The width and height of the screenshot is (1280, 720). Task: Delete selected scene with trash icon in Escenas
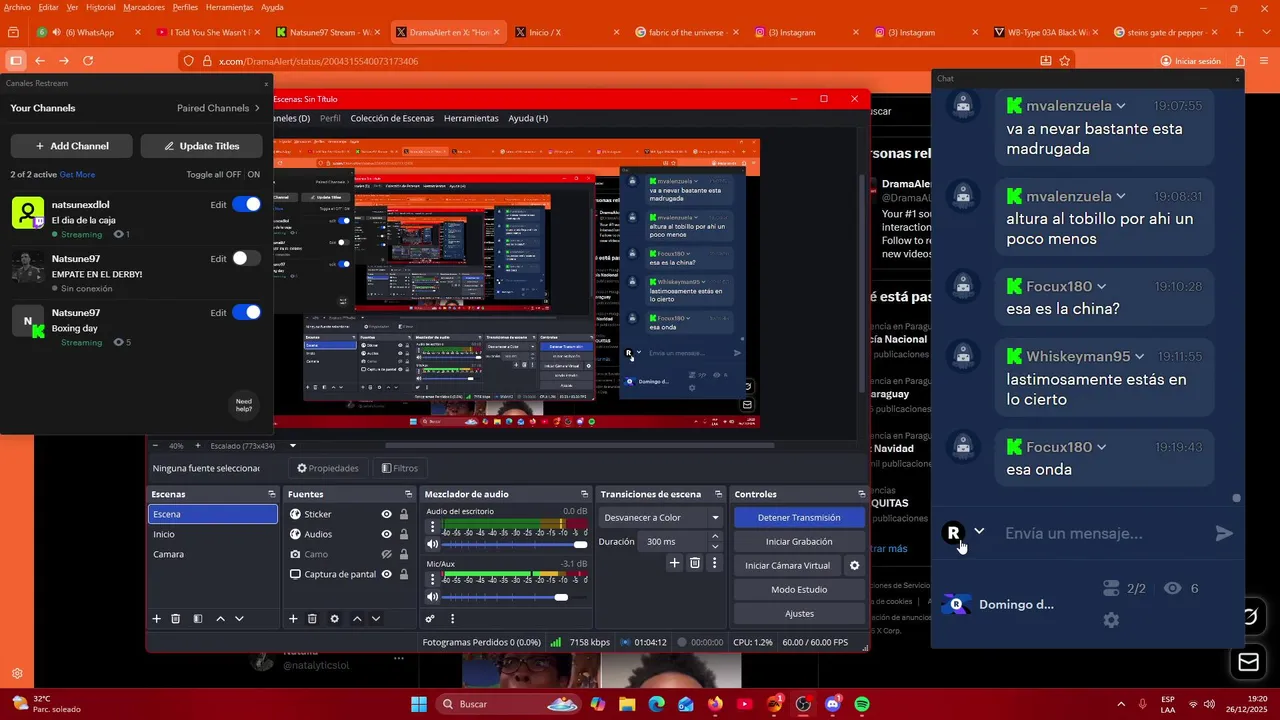point(175,619)
